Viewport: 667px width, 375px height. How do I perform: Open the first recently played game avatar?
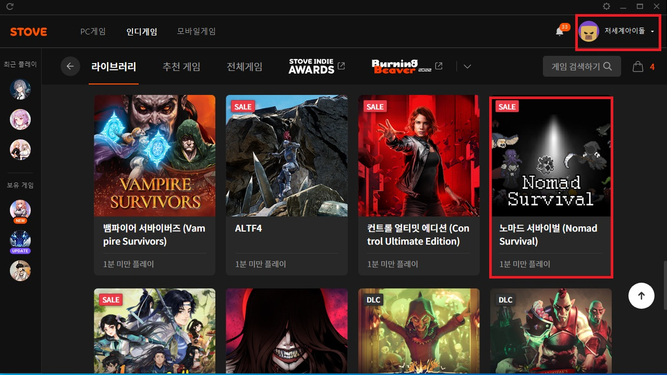(x=20, y=89)
